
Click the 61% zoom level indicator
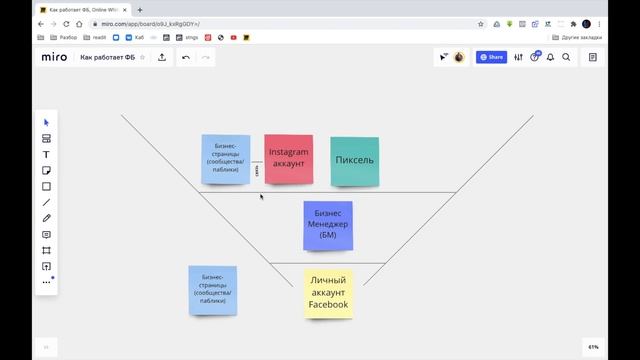click(593, 347)
